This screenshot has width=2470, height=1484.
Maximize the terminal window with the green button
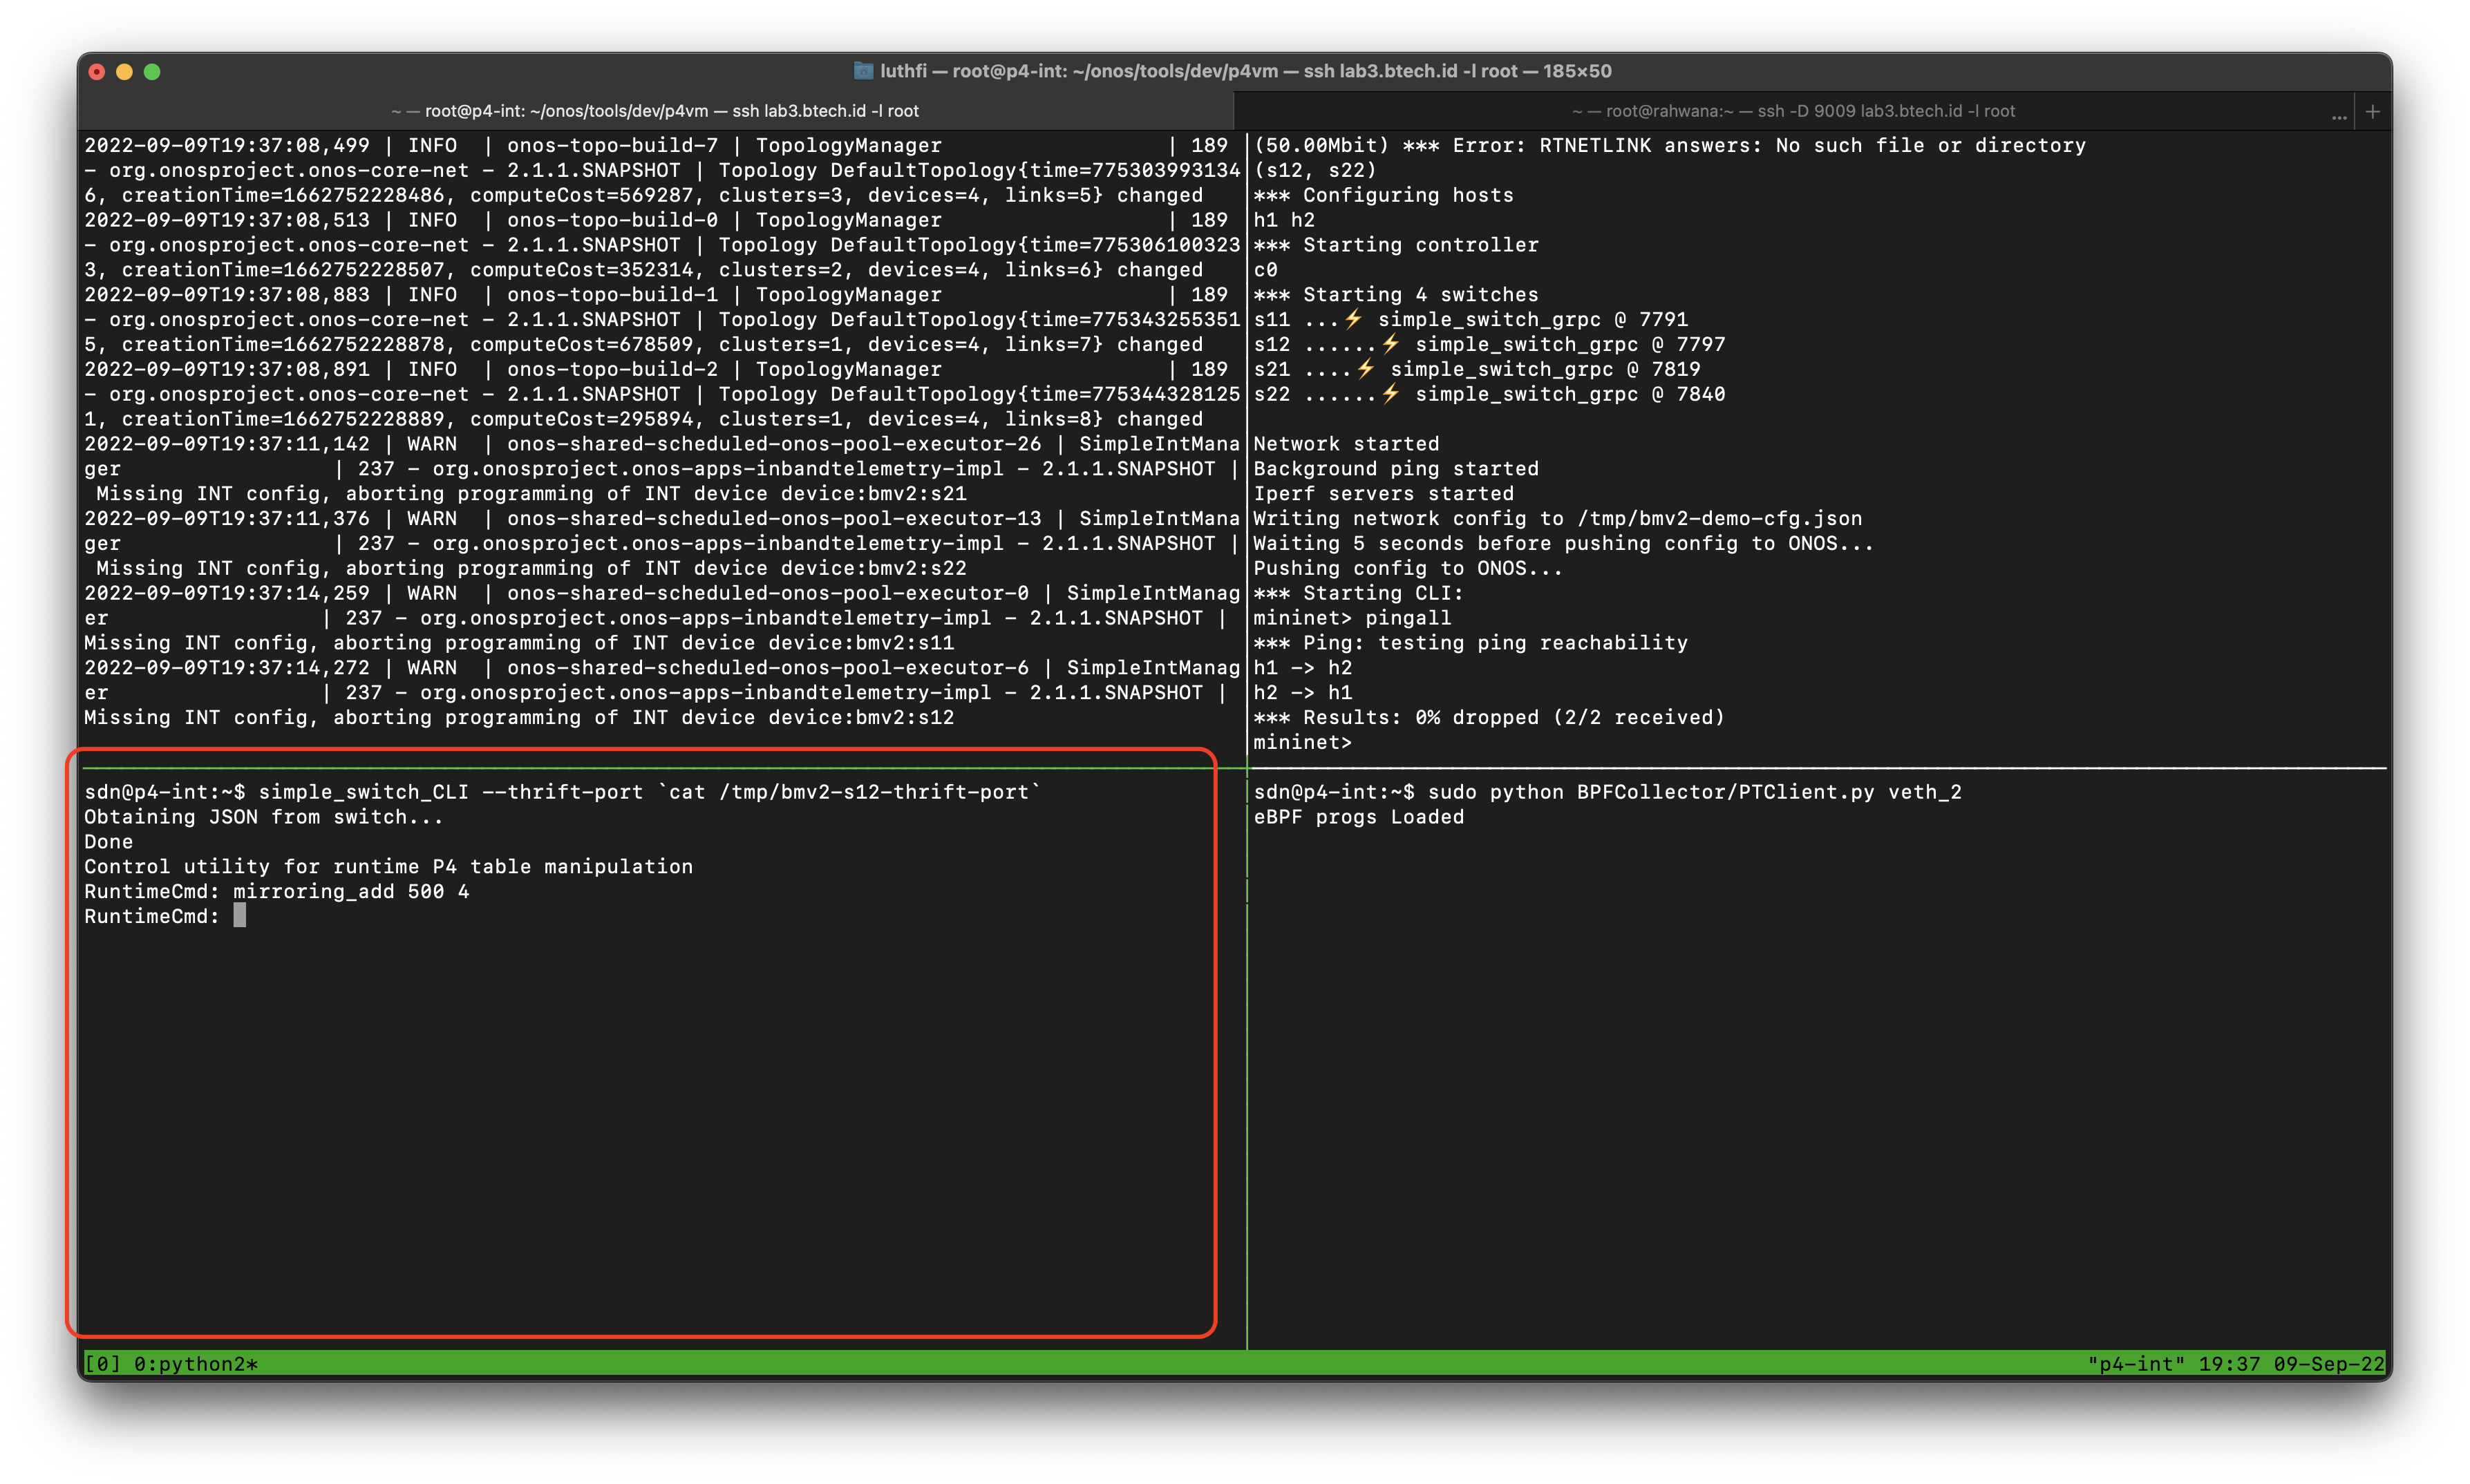(x=152, y=71)
